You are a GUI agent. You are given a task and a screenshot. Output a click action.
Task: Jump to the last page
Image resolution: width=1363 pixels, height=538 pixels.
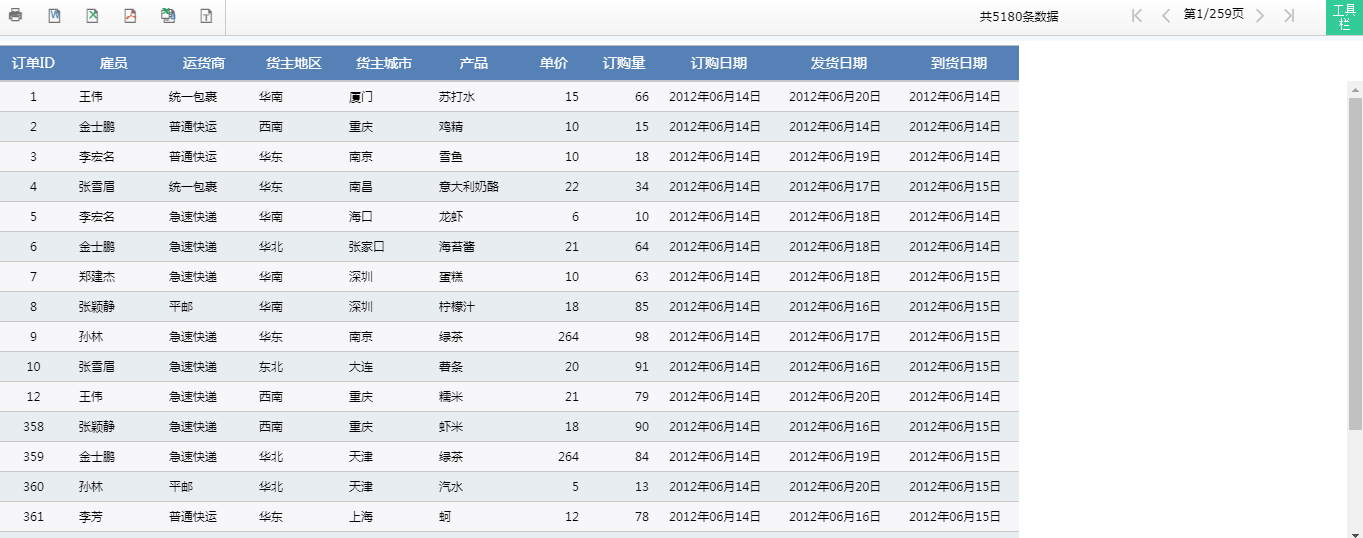point(1289,15)
